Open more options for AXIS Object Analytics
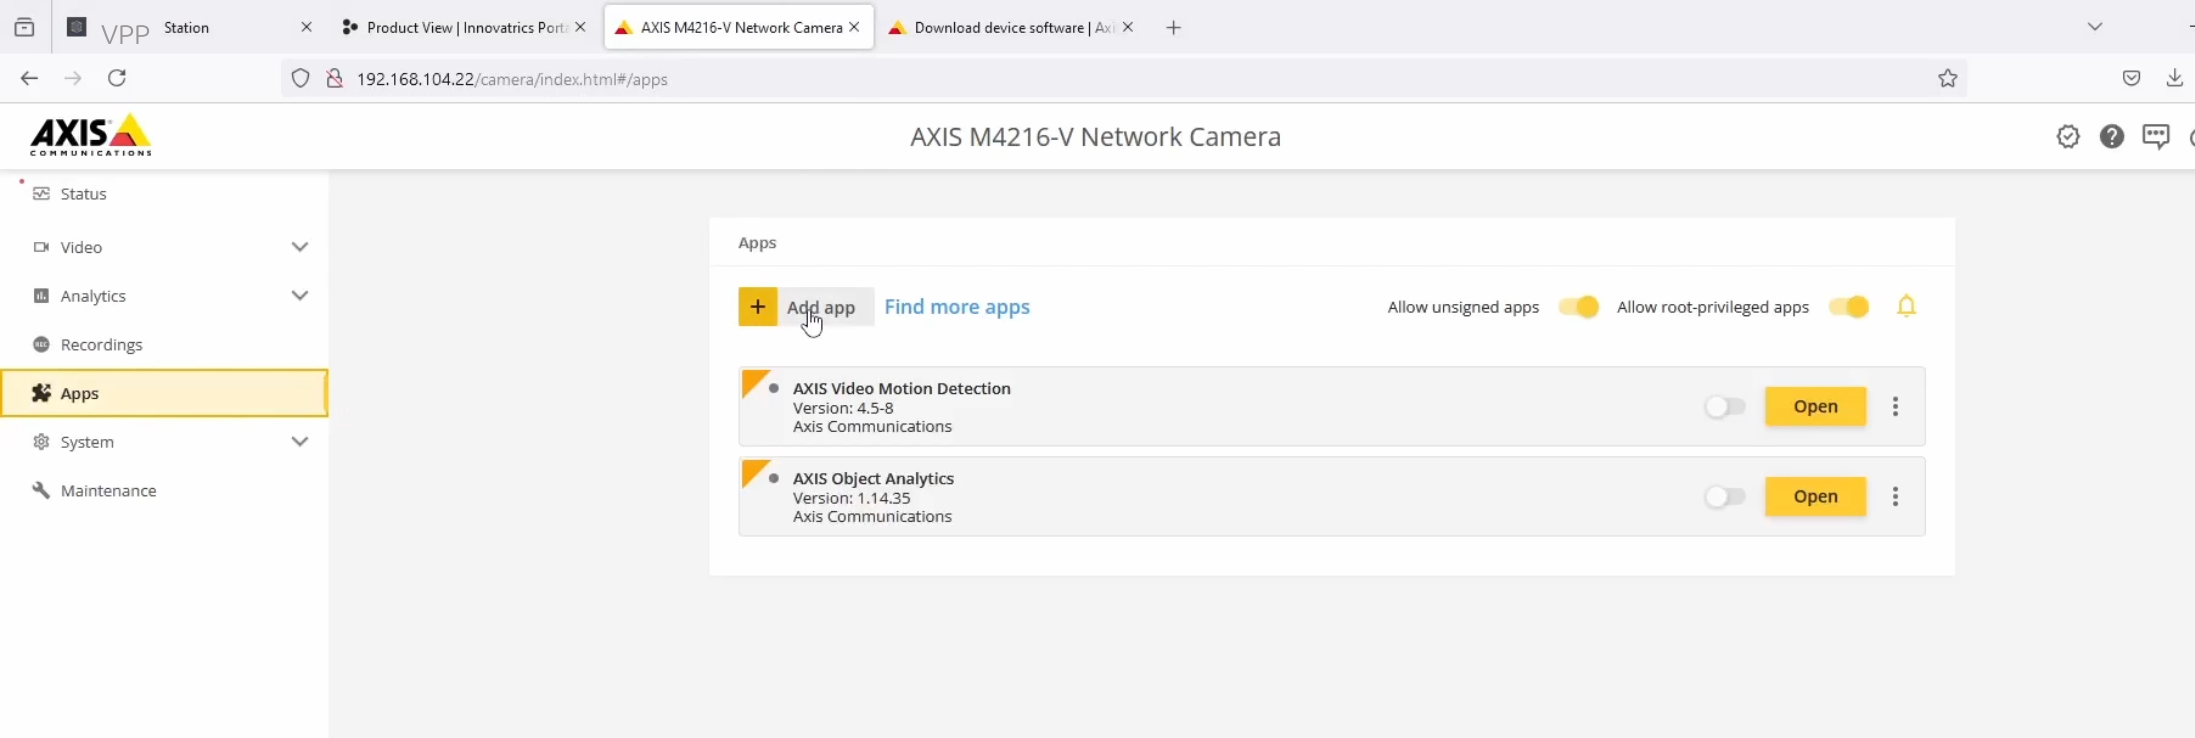Viewport: 2195px width, 738px height. 1895,497
